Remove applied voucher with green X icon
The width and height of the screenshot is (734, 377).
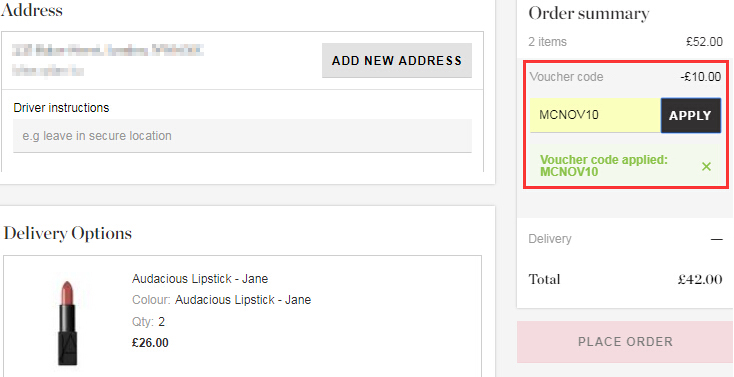[x=706, y=166]
